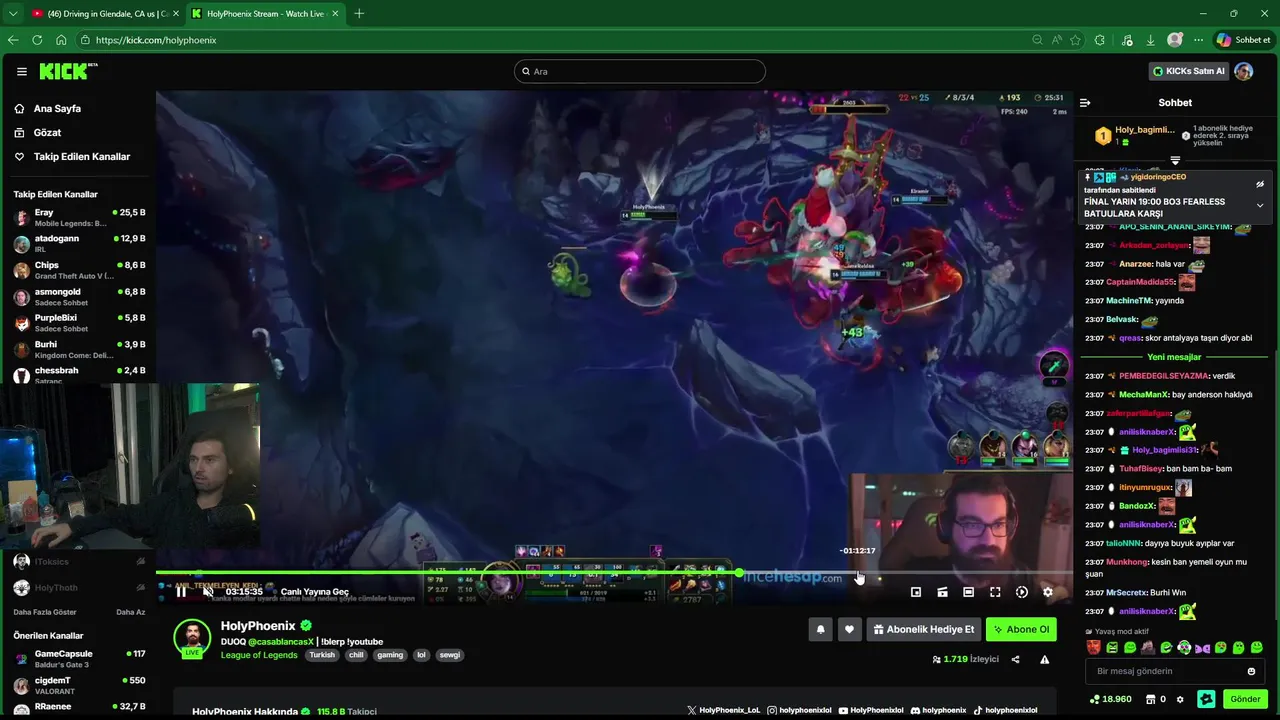Open browser three-dots settings menu
The image size is (1280, 720).
[1198, 40]
